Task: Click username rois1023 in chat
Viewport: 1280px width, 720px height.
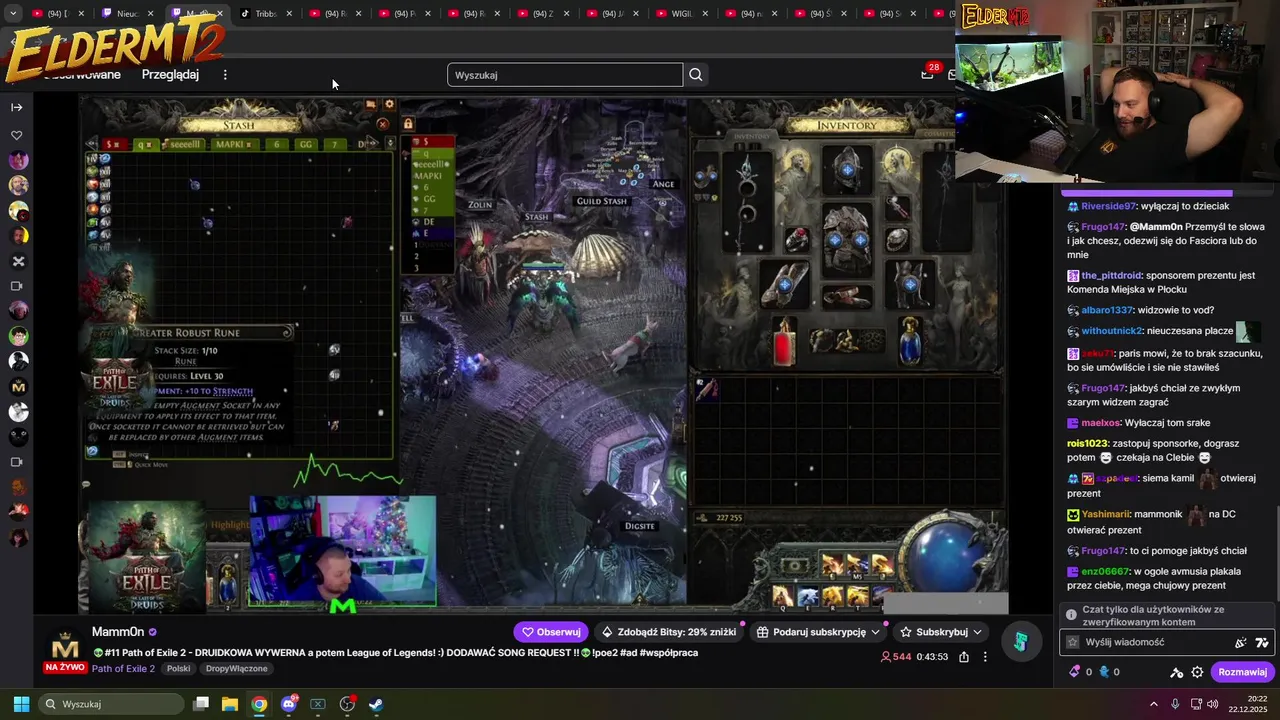Action: (x=1087, y=443)
